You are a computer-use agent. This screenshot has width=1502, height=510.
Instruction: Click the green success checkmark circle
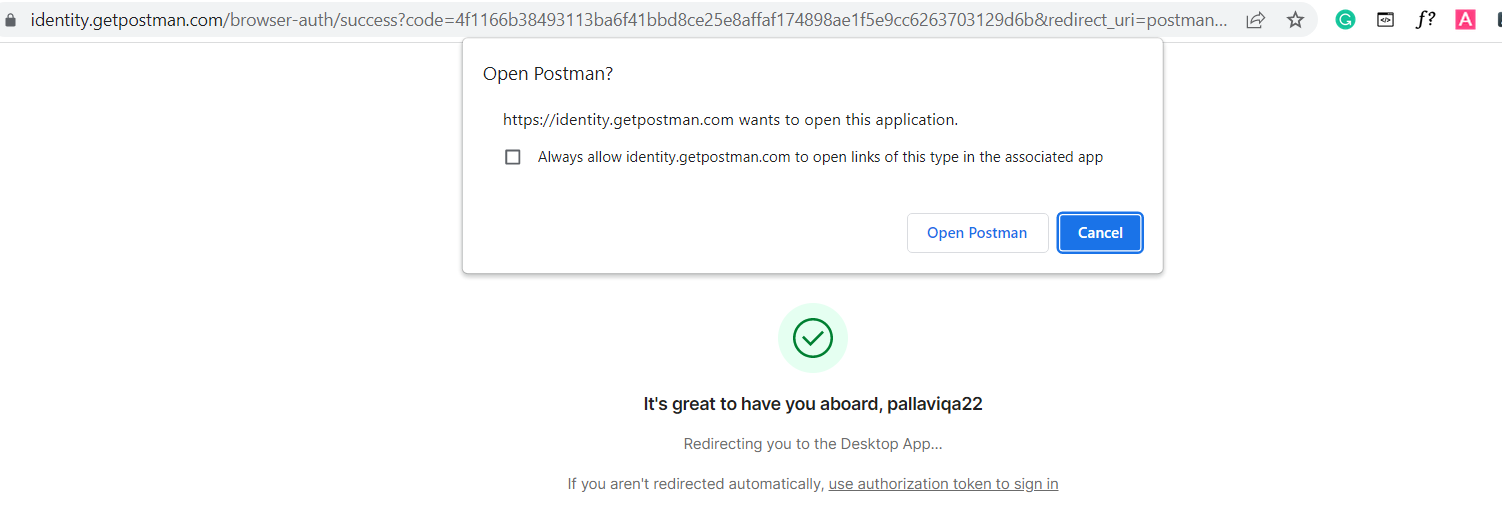(813, 338)
